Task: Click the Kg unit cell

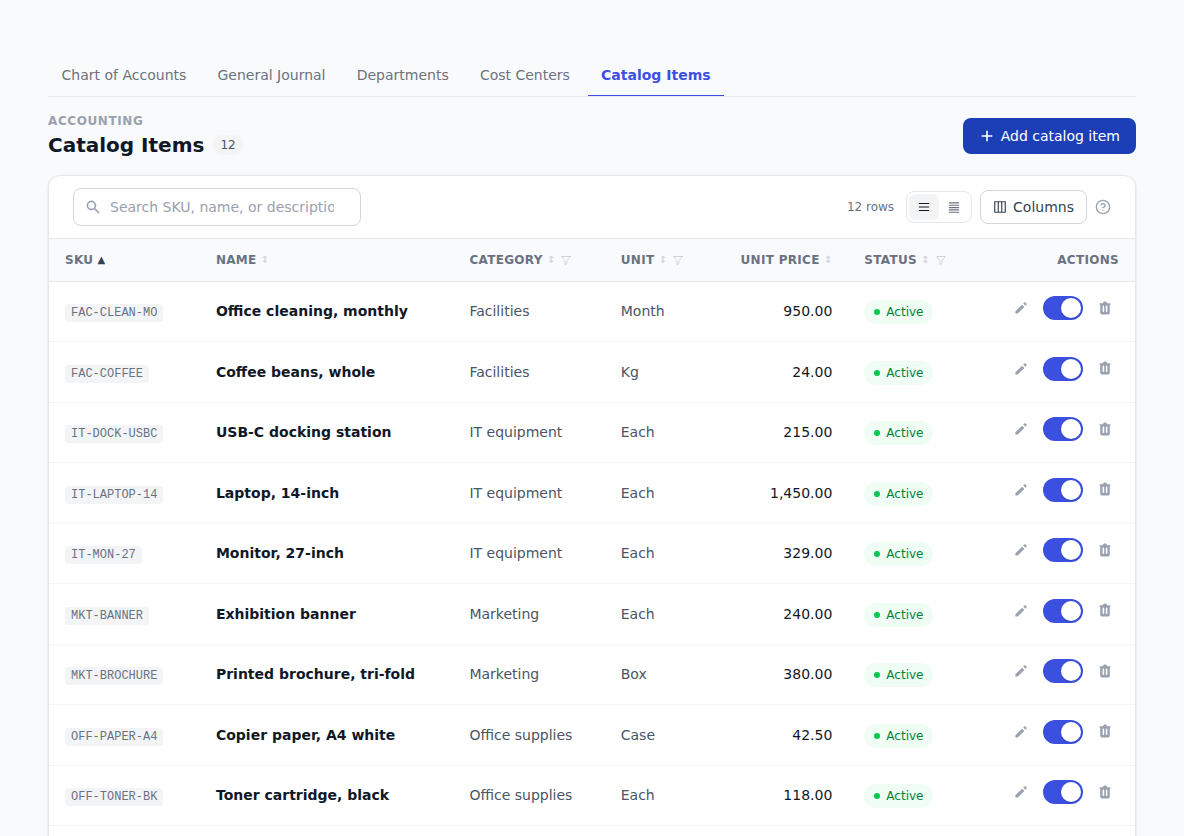Action: pos(630,372)
